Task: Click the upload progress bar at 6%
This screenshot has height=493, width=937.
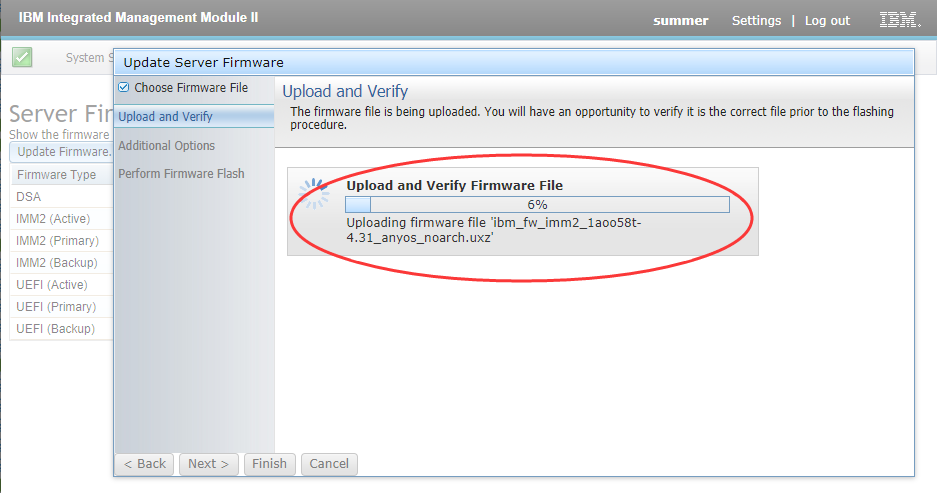Action: click(x=537, y=204)
